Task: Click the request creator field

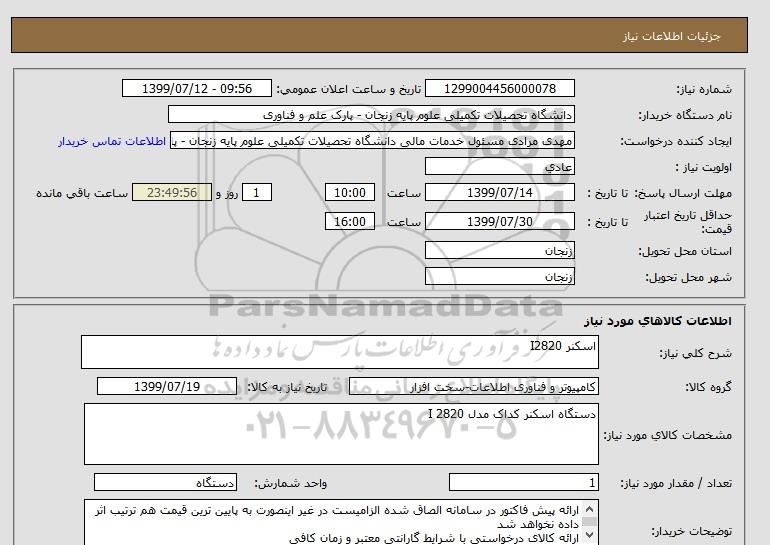Action: (x=372, y=141)
